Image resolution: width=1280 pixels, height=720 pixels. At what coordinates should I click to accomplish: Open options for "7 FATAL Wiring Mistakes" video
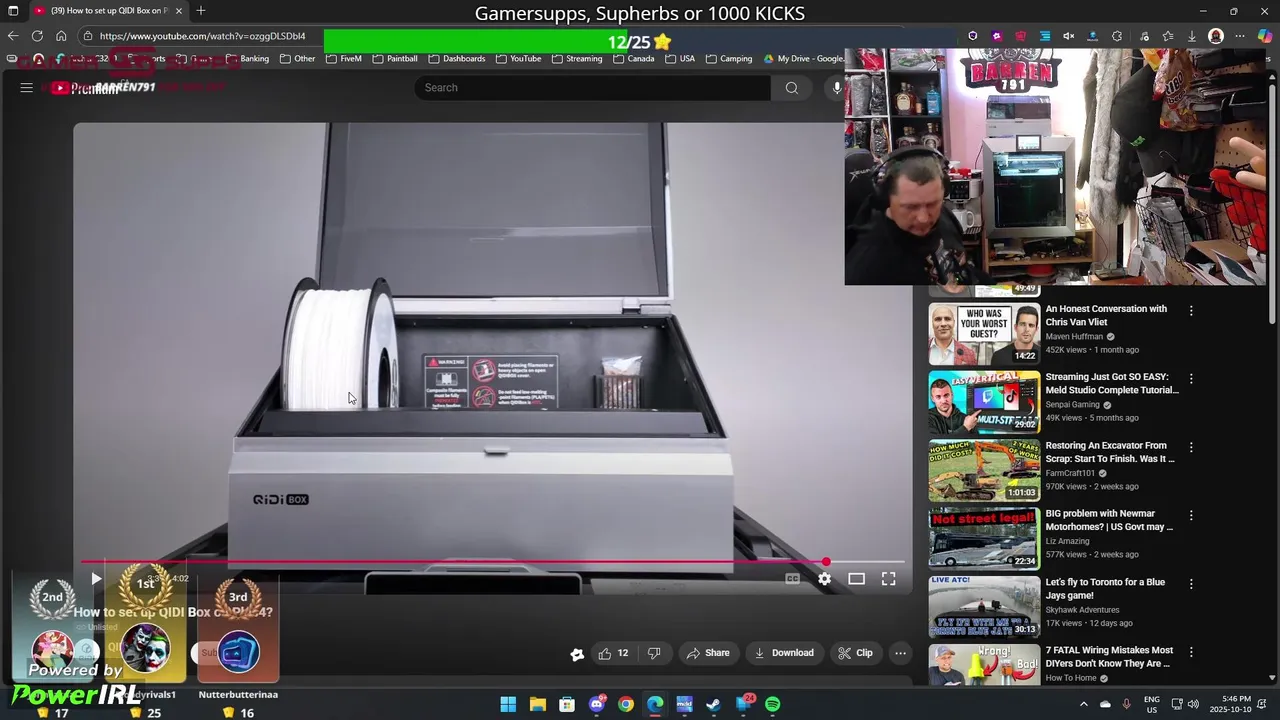(x=1191, y=651)
